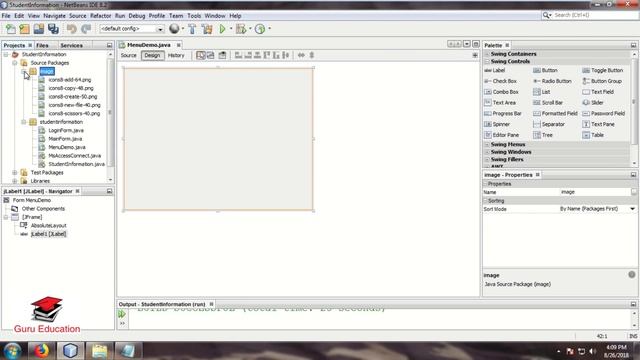This screenshot has width=640, height=360.
Task: Click the Clean and Build icon
Action: click(207, 29)
